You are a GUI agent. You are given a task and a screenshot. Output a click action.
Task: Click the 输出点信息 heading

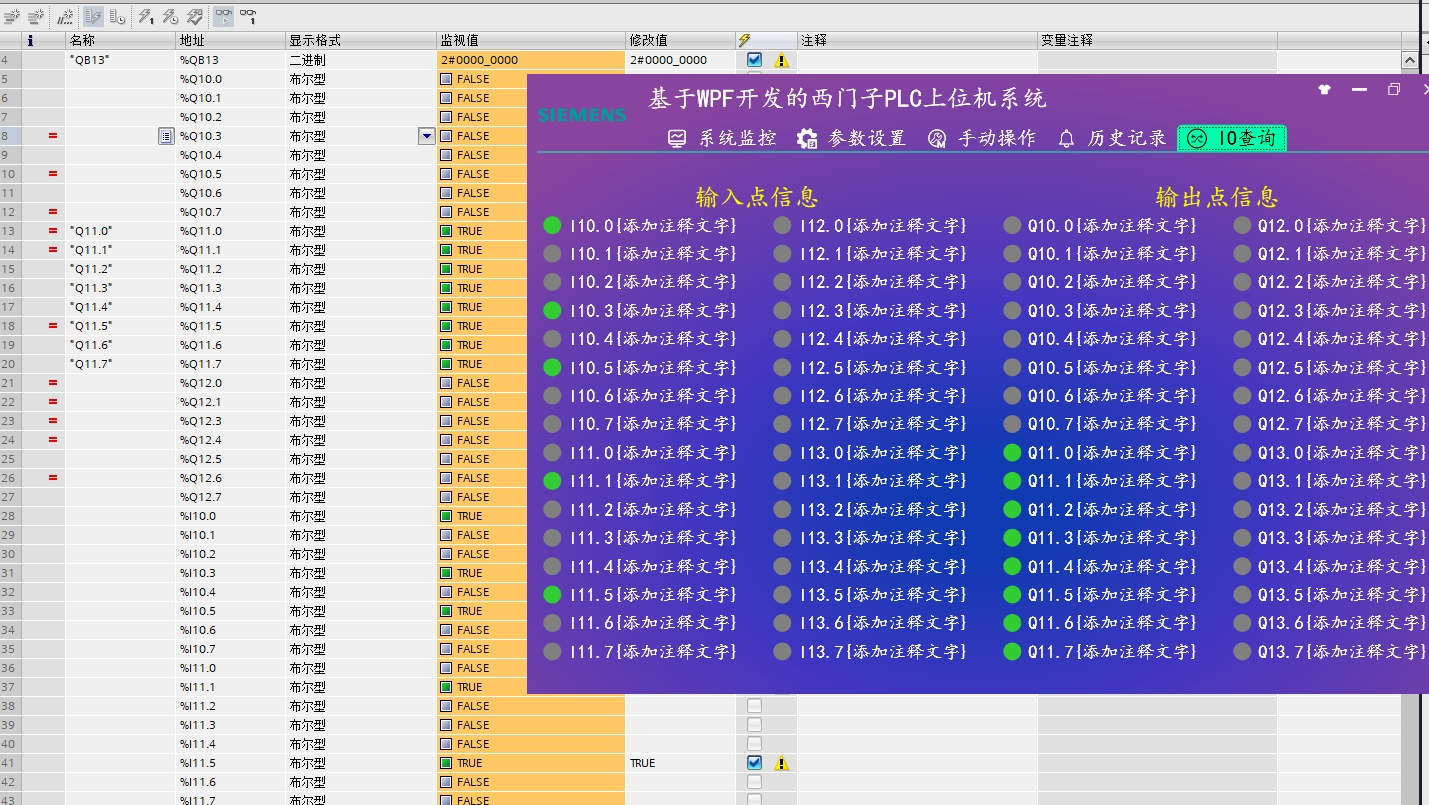pos(1217,196)
